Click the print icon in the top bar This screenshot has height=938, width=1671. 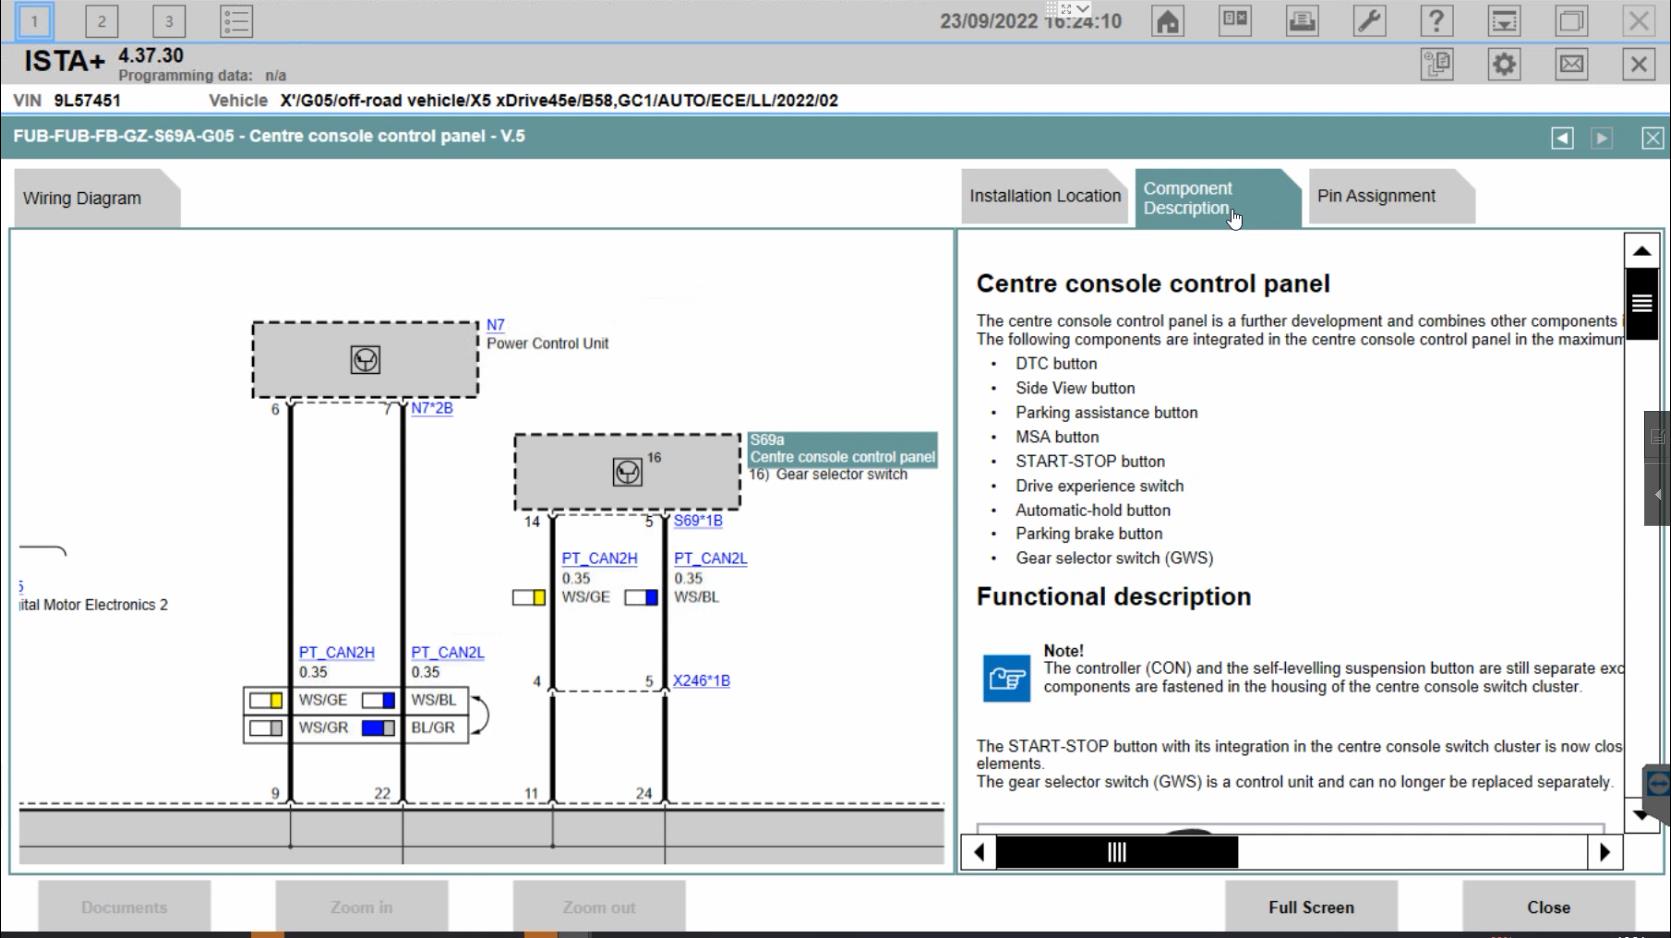click(1302, 20)
